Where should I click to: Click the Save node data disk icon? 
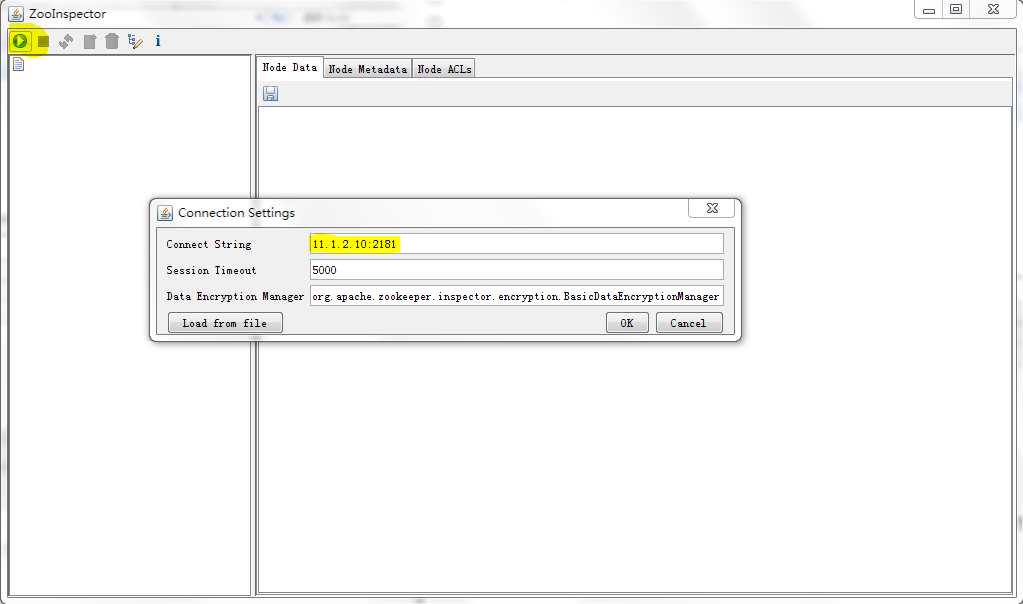click(x=270, y=92)
